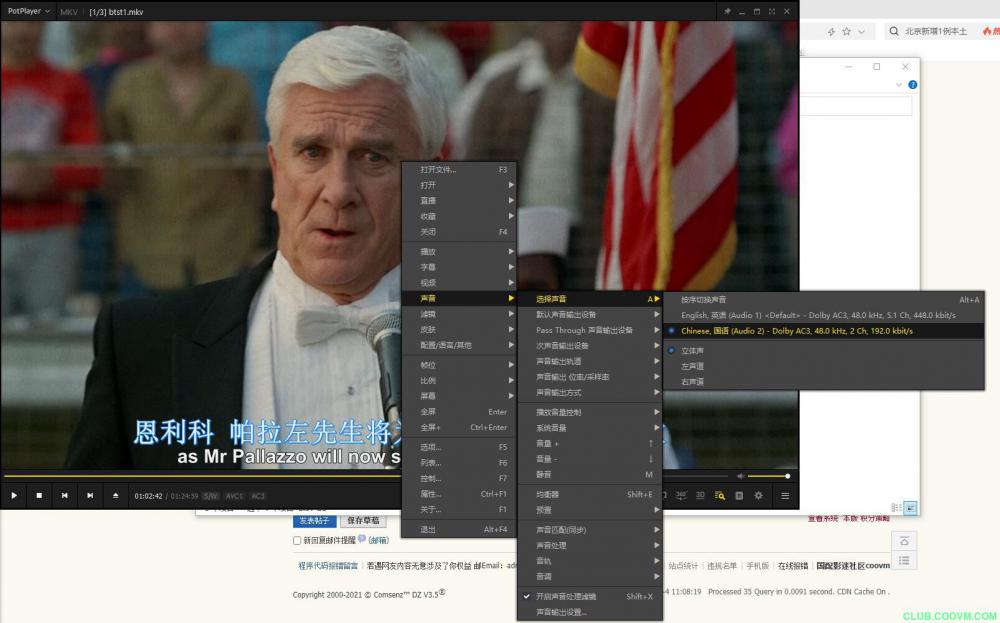Skip to the previous file

pos(65,495)
